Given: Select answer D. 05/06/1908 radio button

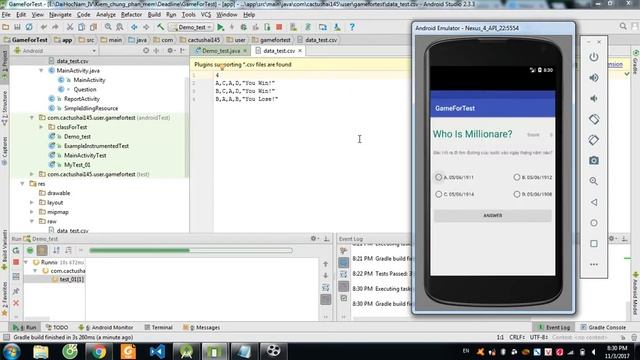Looking at the screenshot, I should pos(517,194).
